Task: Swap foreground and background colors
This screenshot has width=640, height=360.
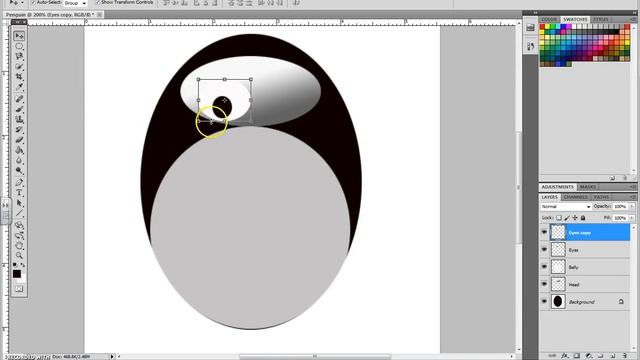Action: click(x=23, y=265)
